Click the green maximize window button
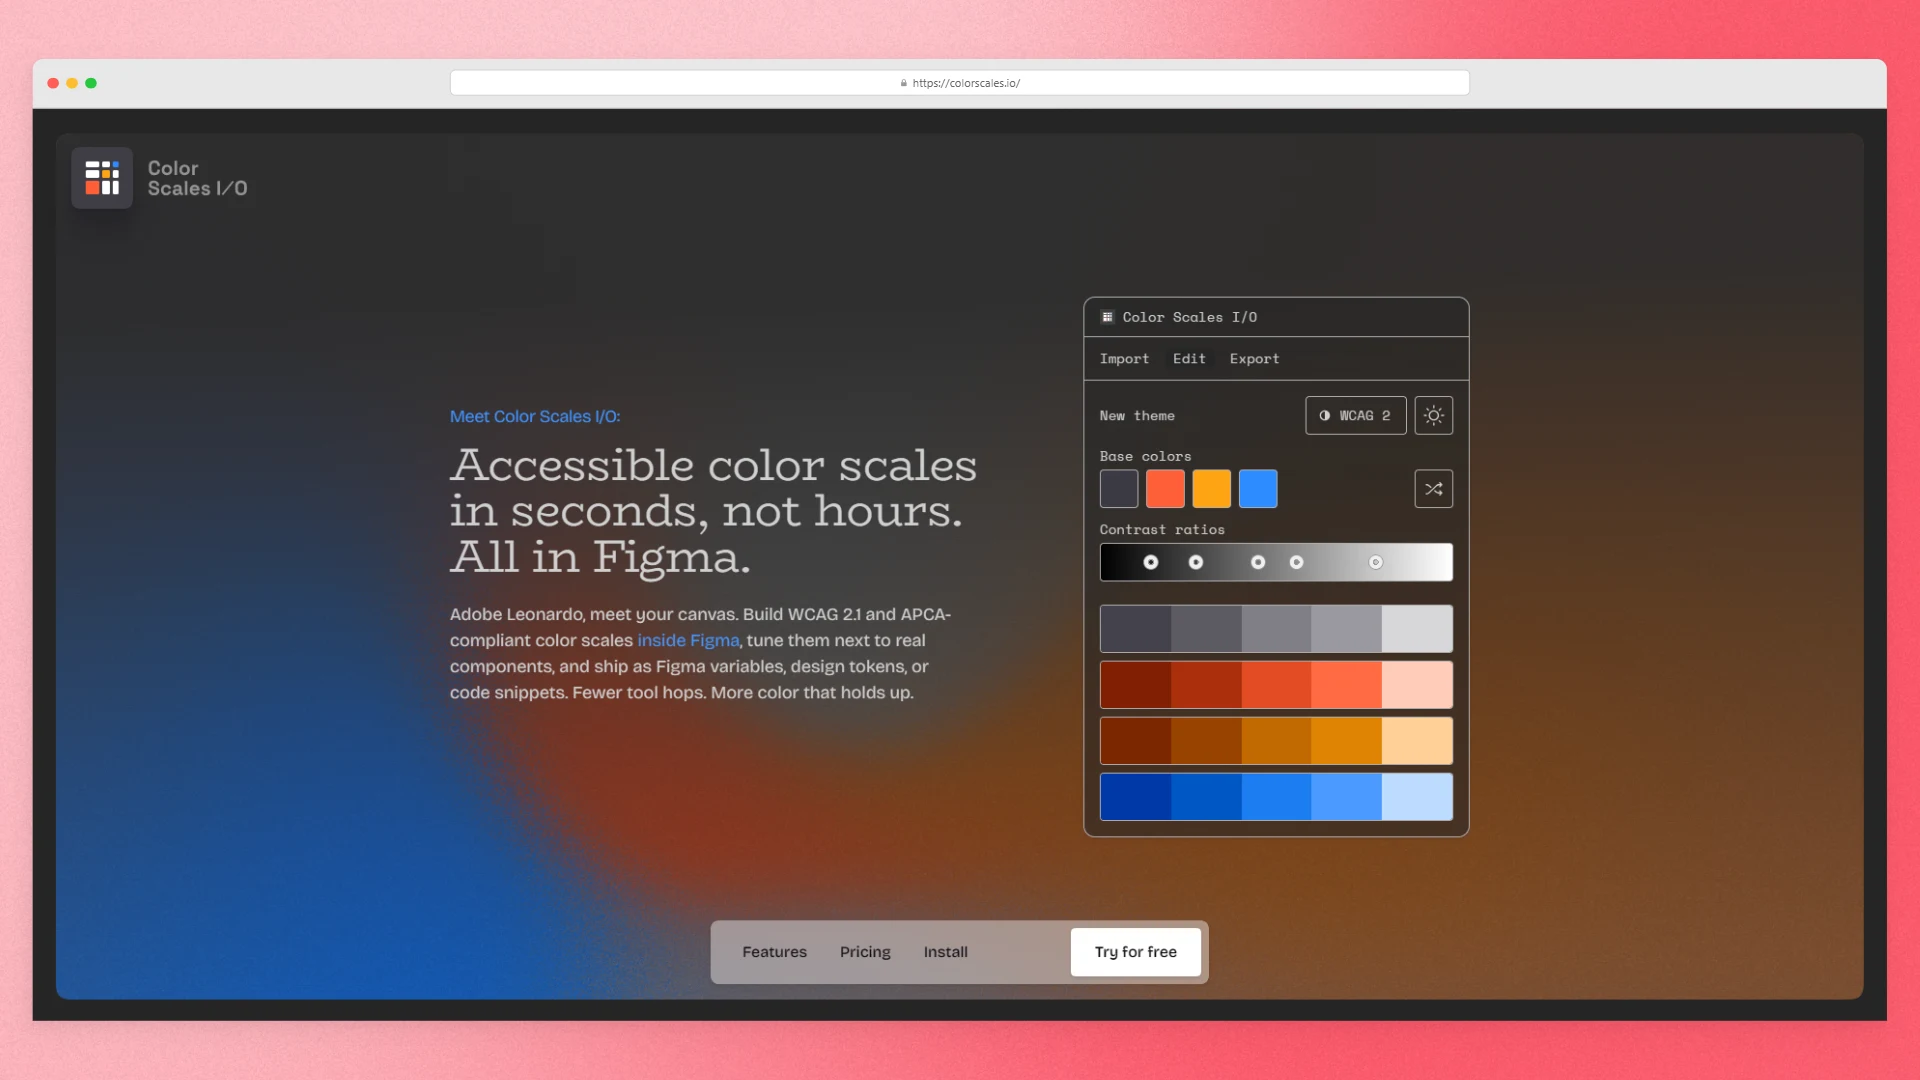The height and width of the screenshot is (1080, 1920). point(91,83)
